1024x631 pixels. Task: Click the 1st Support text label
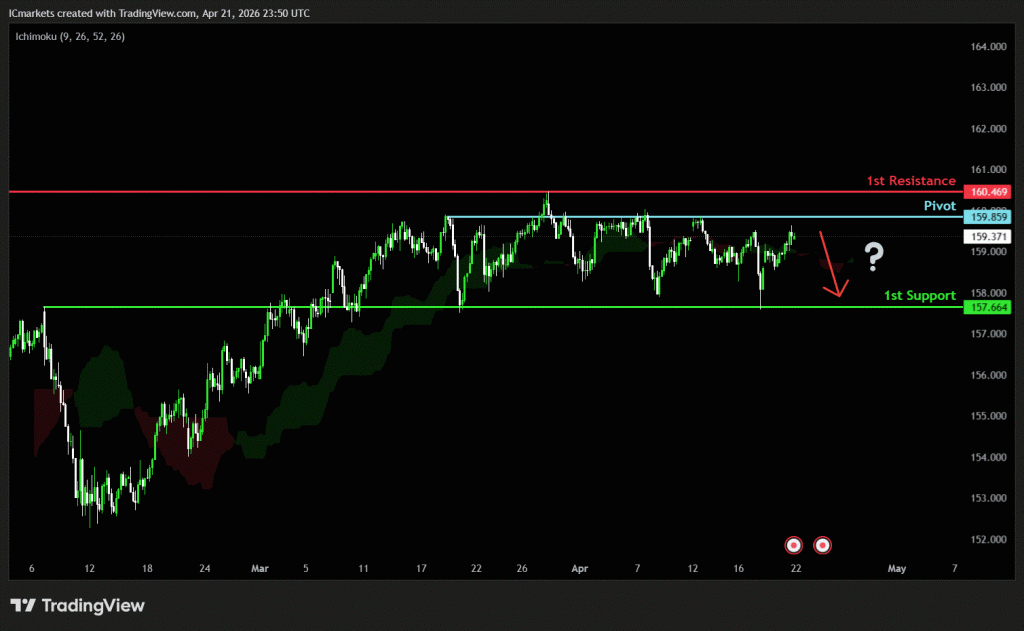pos(919,296)
